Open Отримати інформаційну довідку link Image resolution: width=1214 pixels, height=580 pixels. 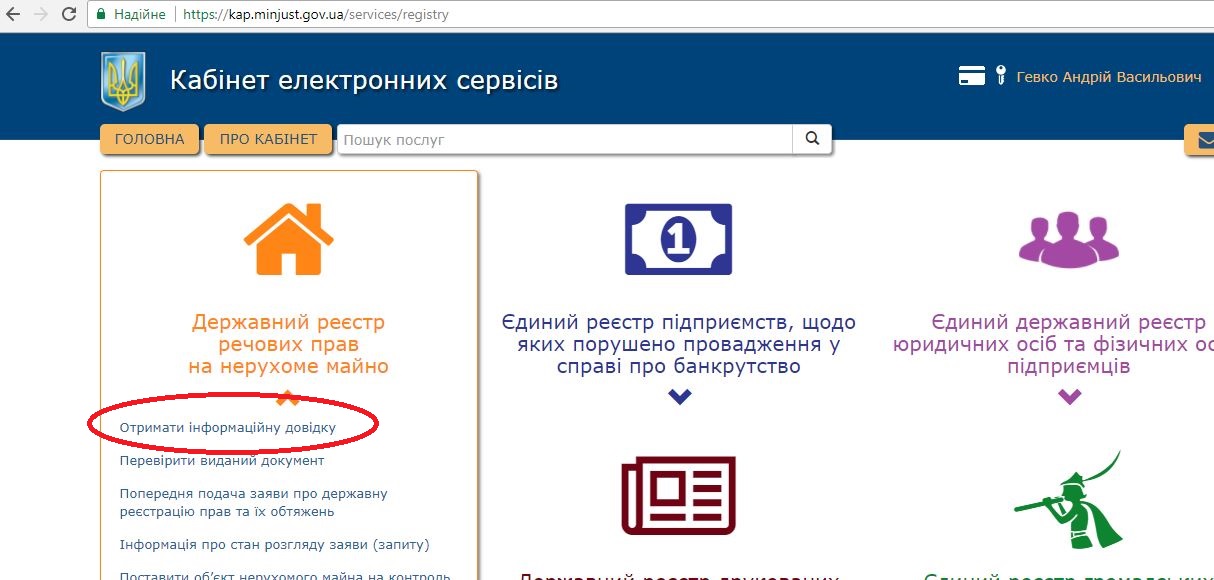point(228,427)
